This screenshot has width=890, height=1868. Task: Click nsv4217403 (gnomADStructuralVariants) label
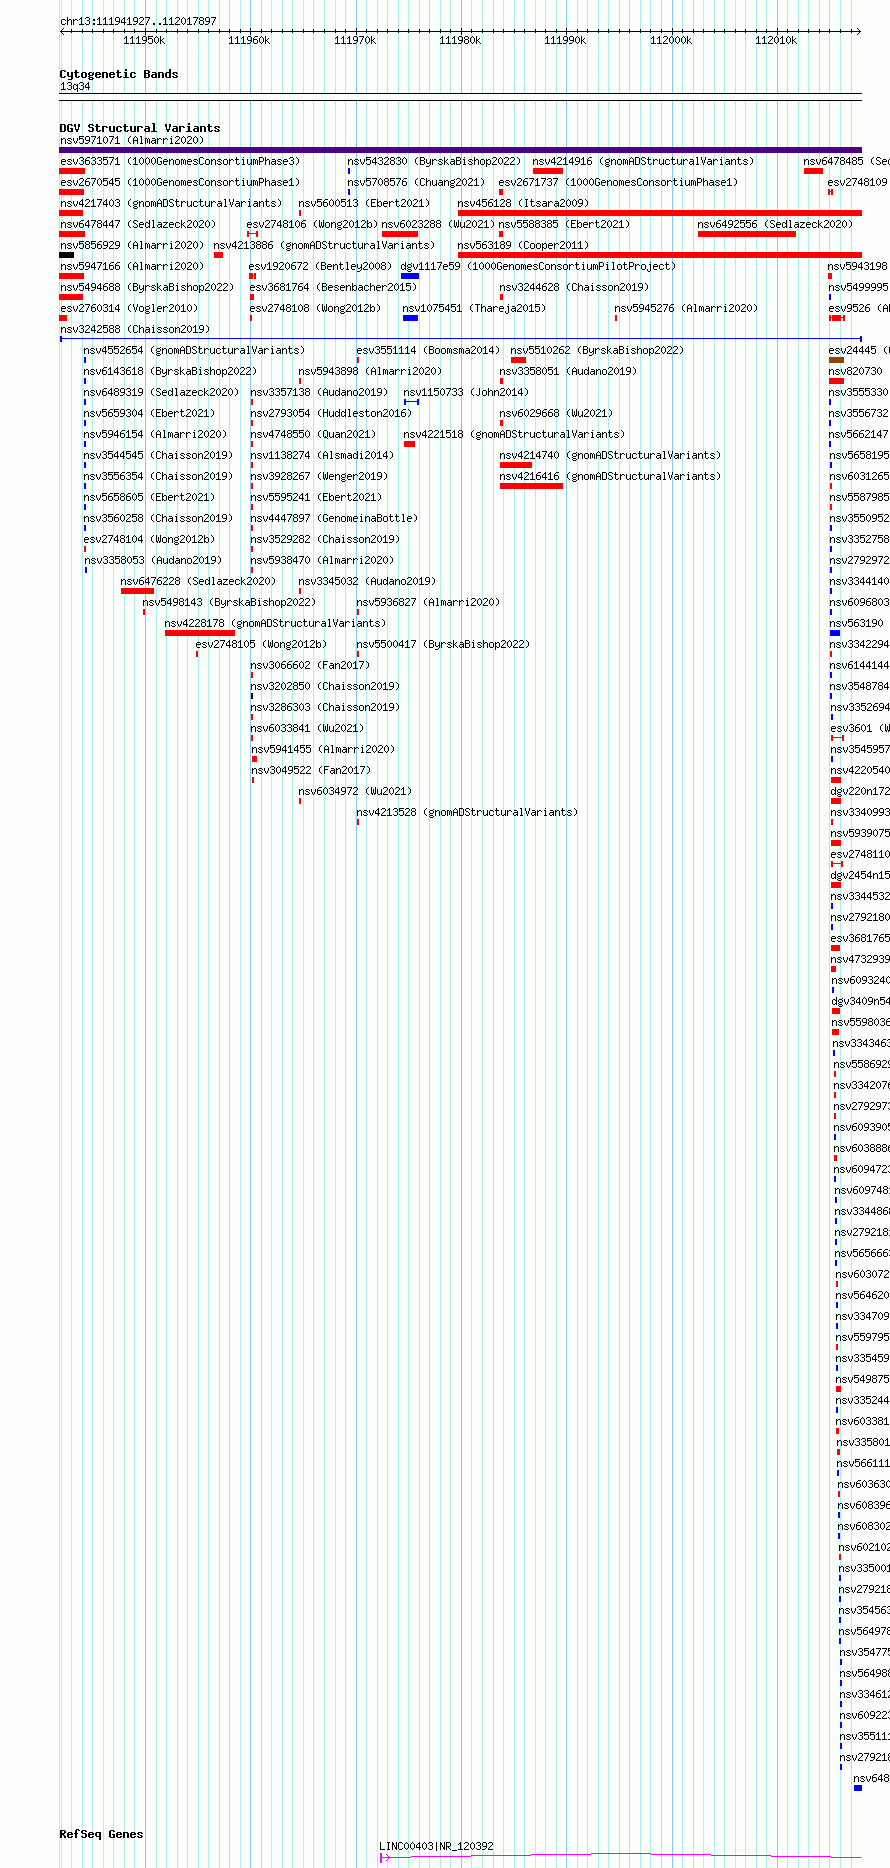tap(171, 203)
